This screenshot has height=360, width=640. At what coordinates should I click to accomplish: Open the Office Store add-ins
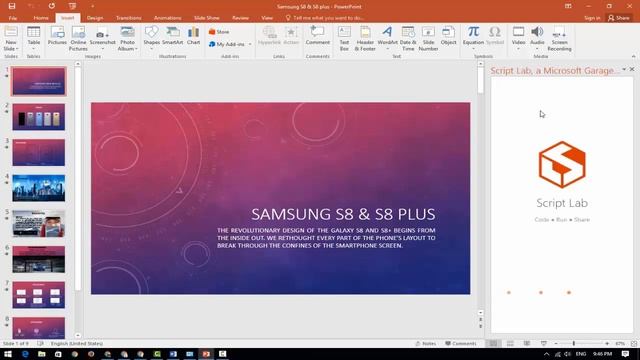tap(219, 32)
